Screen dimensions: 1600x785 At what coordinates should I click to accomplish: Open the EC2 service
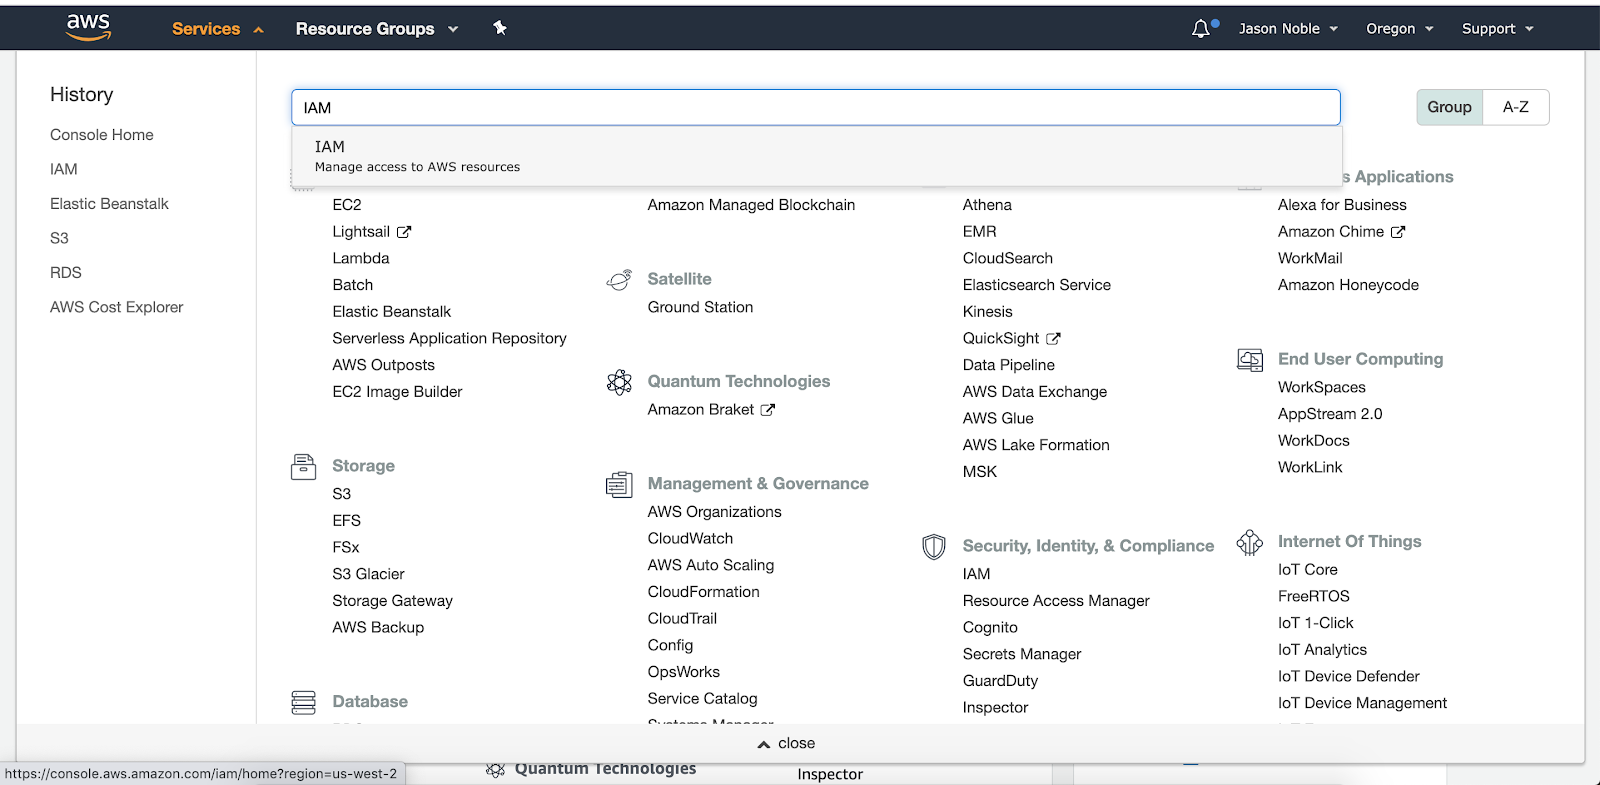tap(347, 205)
